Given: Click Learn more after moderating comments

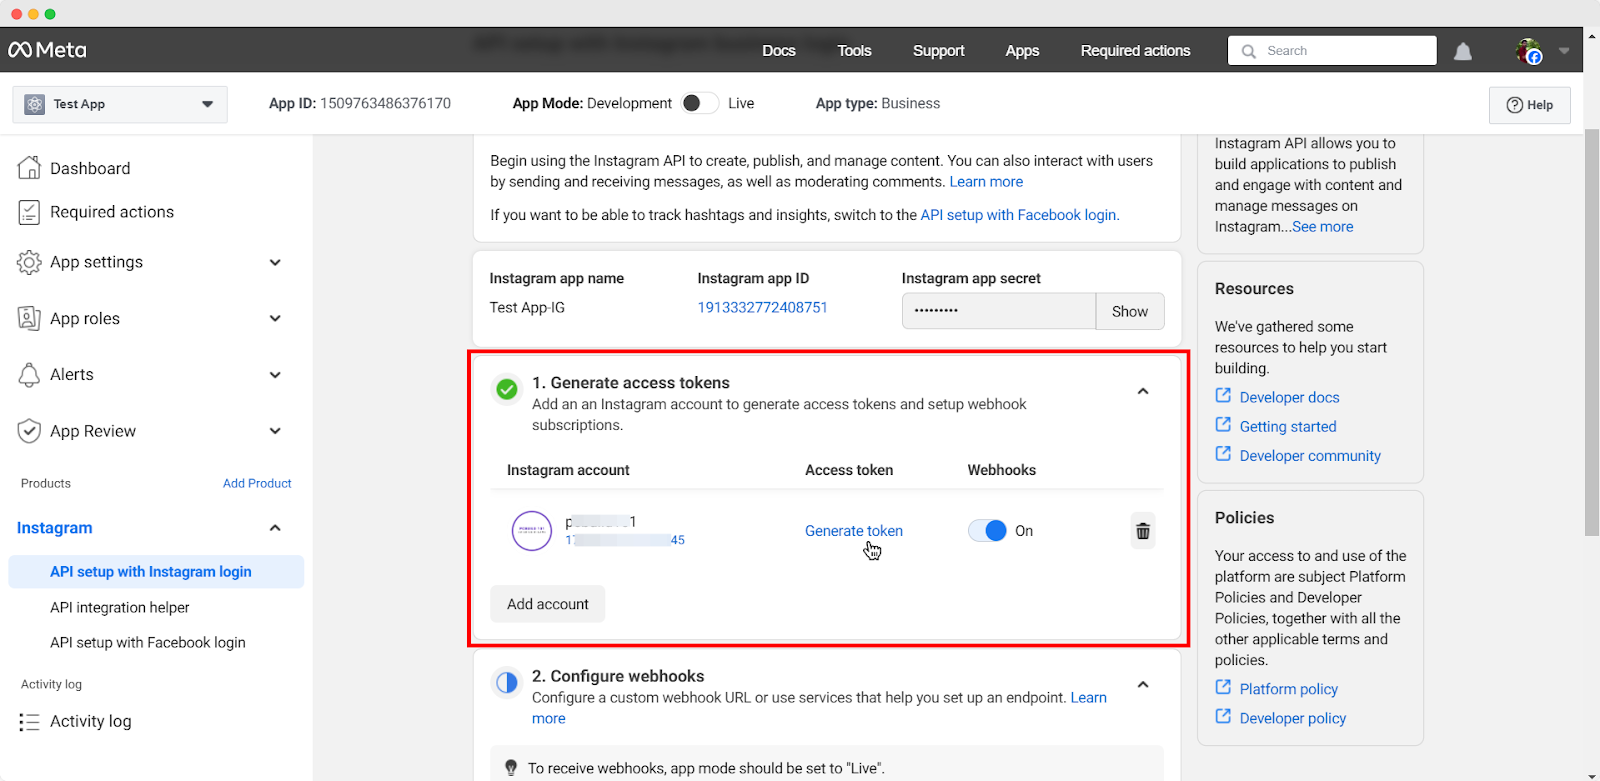Looking at the screenshot, I should click(x=986, y=182).
